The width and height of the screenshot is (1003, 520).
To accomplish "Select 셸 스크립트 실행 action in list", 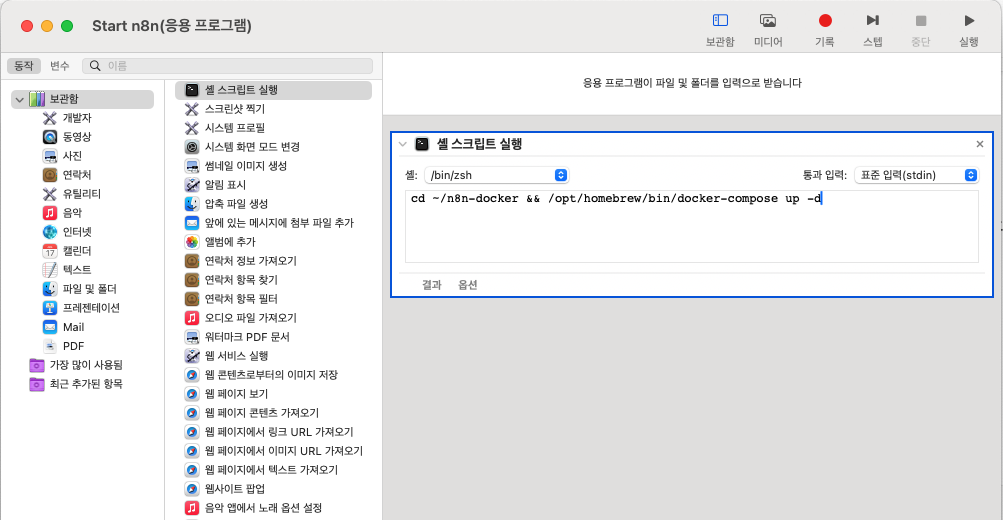I will click(273, 90).
